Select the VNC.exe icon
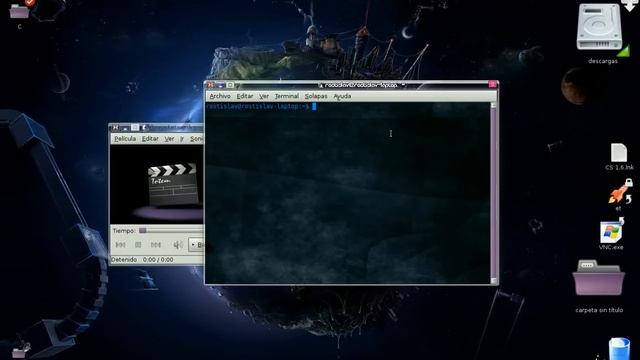The image size is (640, 360). [611, 232]
